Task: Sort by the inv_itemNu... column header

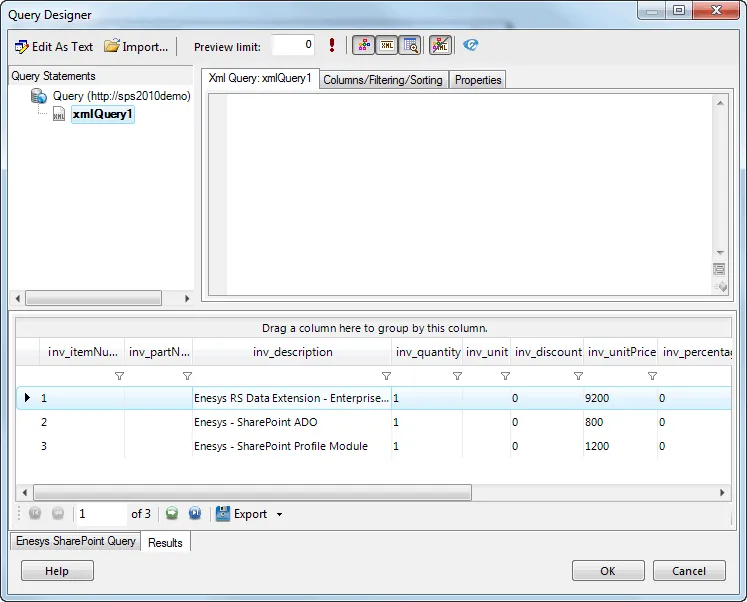Action: [x=82, y=352]
